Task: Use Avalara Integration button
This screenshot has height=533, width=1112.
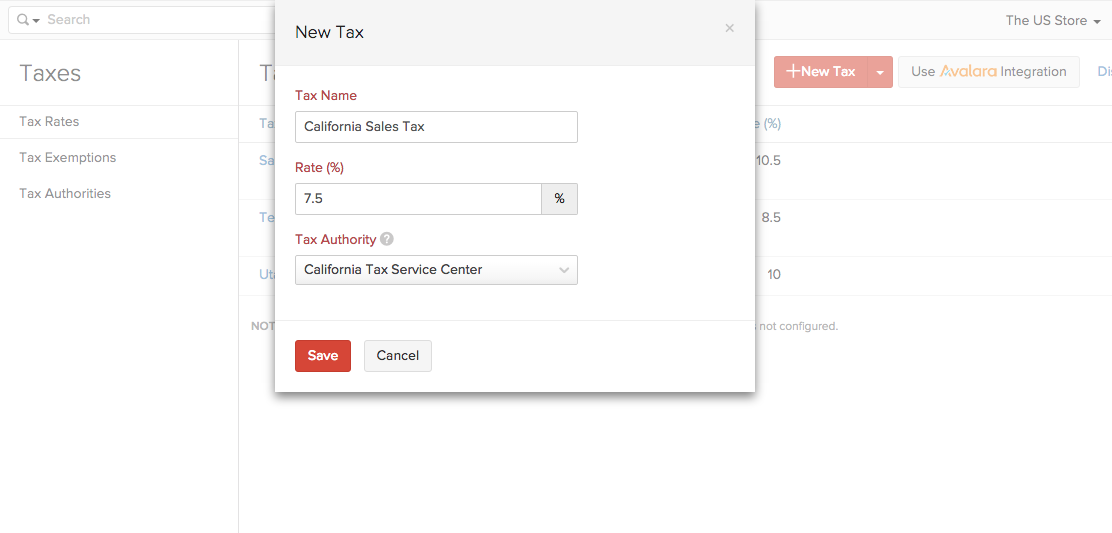Action: 988,72
